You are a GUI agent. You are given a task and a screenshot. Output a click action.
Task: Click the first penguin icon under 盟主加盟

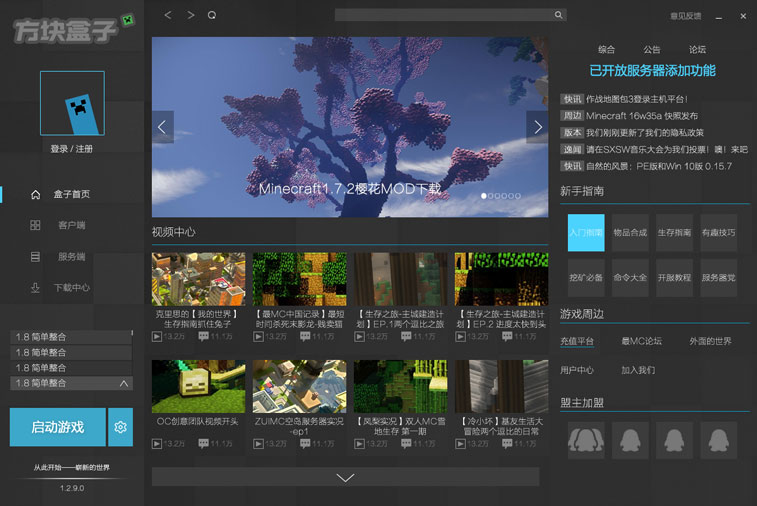tap(585, 439)
